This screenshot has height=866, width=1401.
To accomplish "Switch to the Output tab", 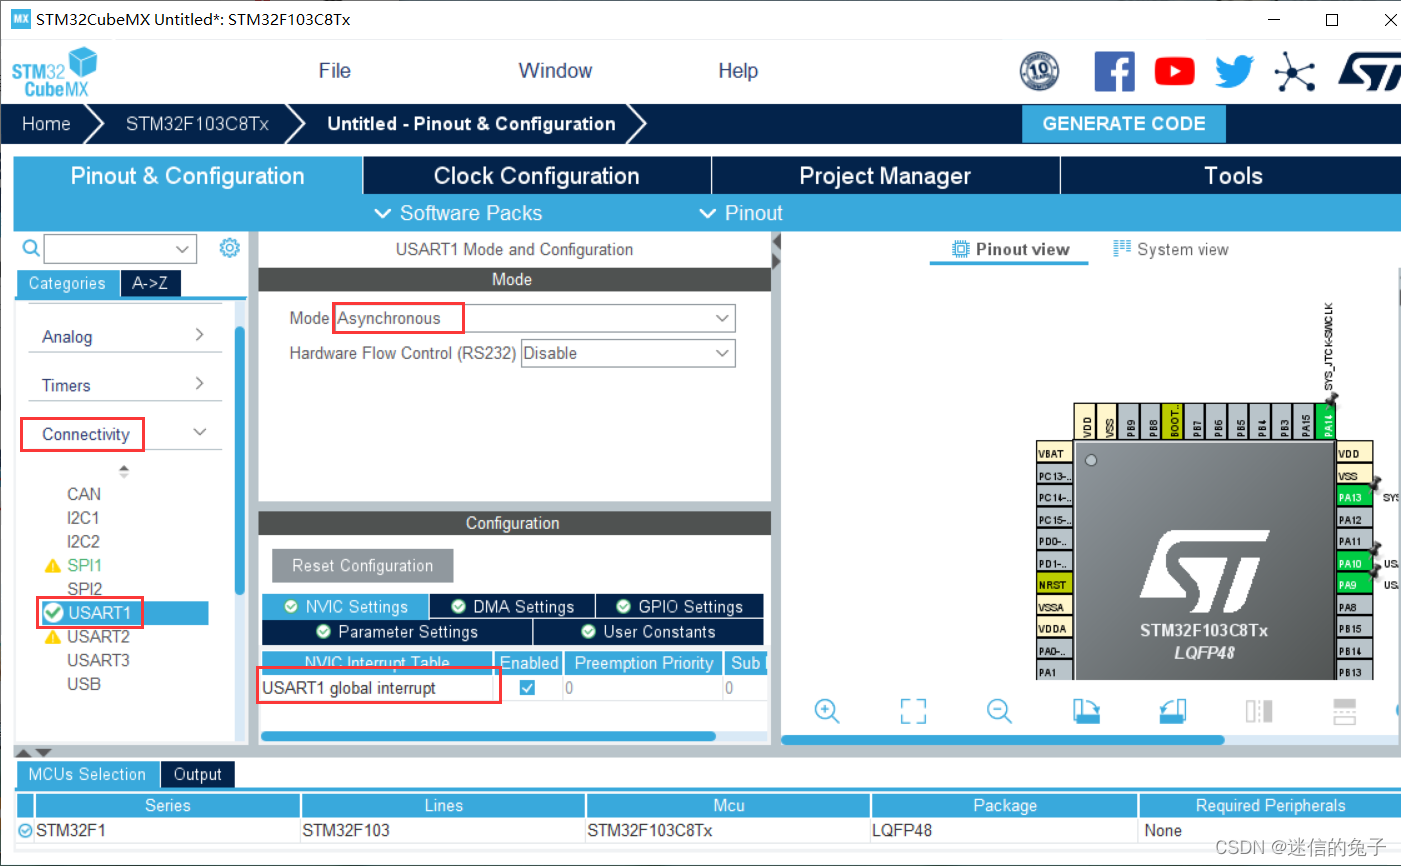I will [198, 774].
